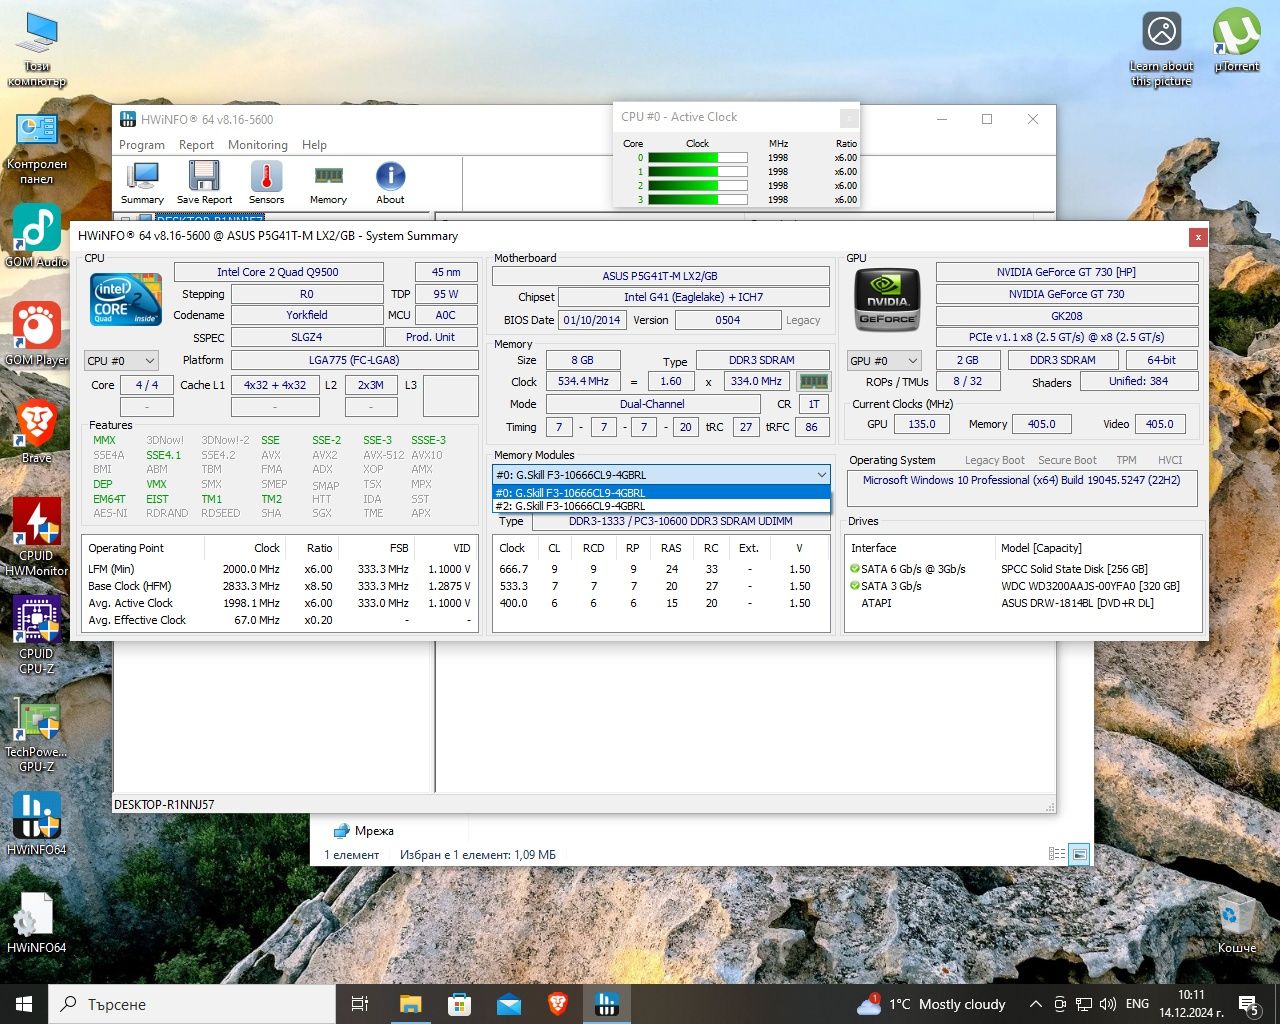Click the ASUS DRW-1814BL drive entry

click(x=1077, y=603)
